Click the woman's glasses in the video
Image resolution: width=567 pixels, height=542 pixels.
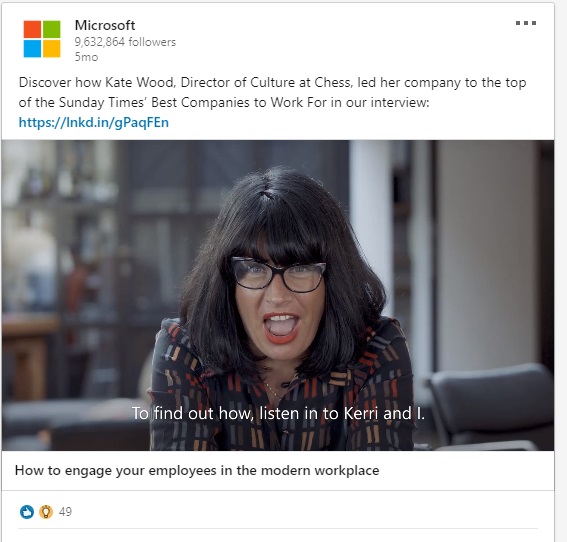click(x=278, y=274)
